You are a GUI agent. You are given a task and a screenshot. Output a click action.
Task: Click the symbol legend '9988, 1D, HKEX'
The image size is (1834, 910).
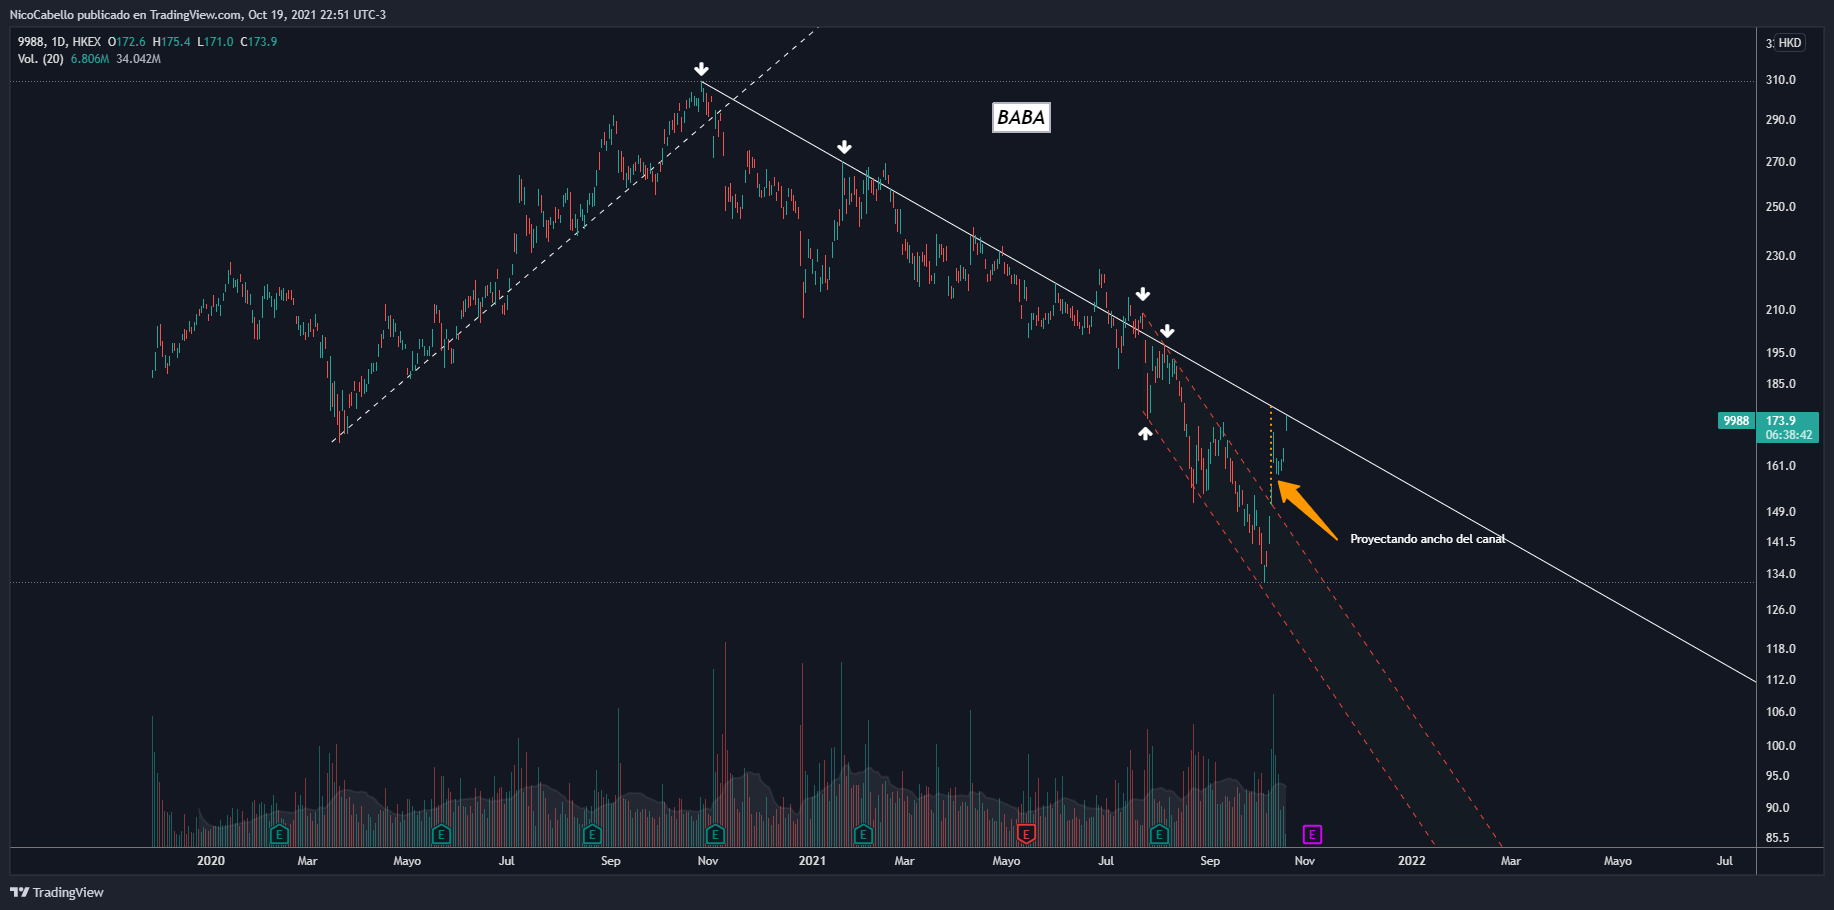tap(59, 42)
